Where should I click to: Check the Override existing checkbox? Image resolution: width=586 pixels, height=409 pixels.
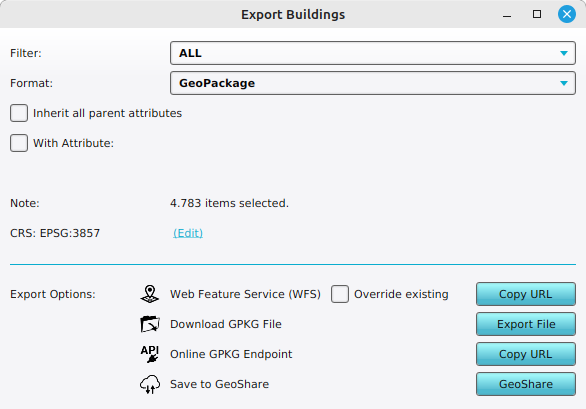(x=340, y=294)
